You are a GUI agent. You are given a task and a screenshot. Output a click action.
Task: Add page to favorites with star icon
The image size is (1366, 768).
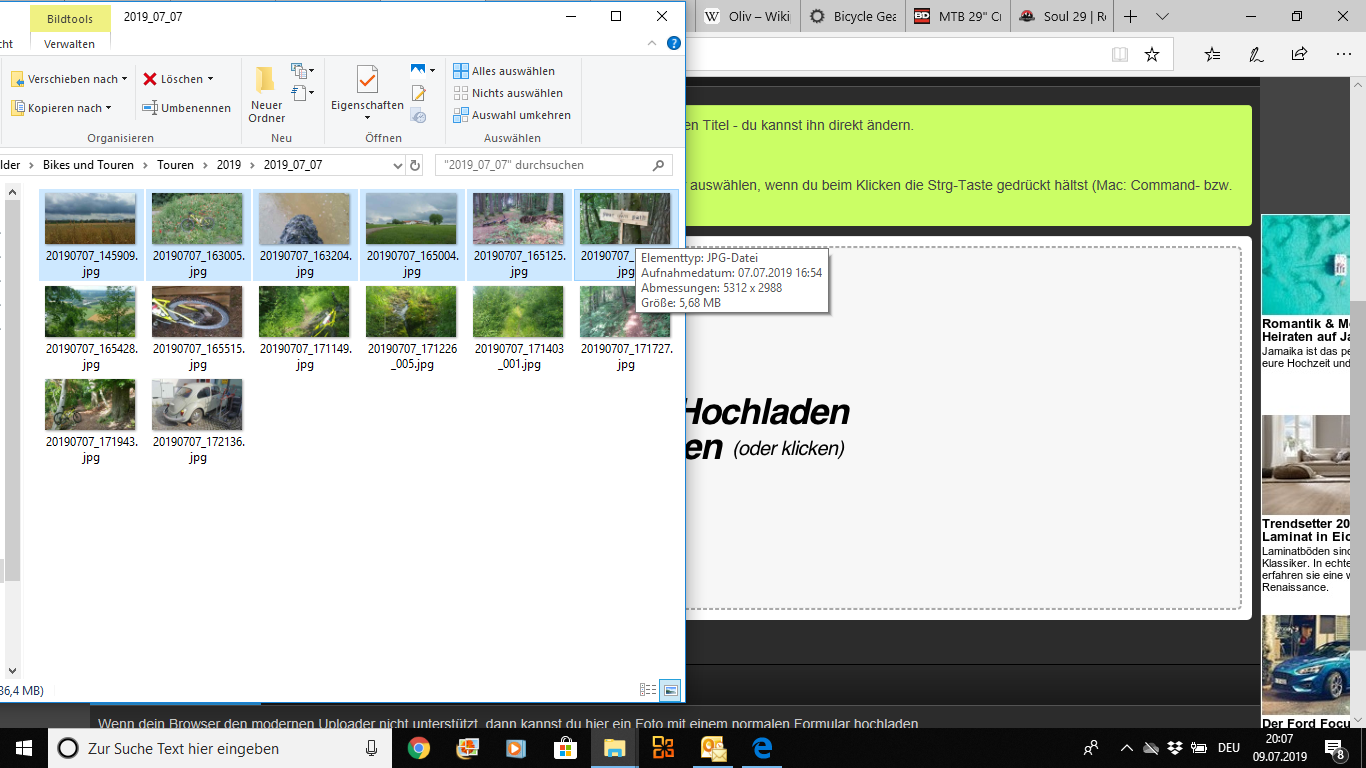pyautogui.click(x=1152, y=54)
